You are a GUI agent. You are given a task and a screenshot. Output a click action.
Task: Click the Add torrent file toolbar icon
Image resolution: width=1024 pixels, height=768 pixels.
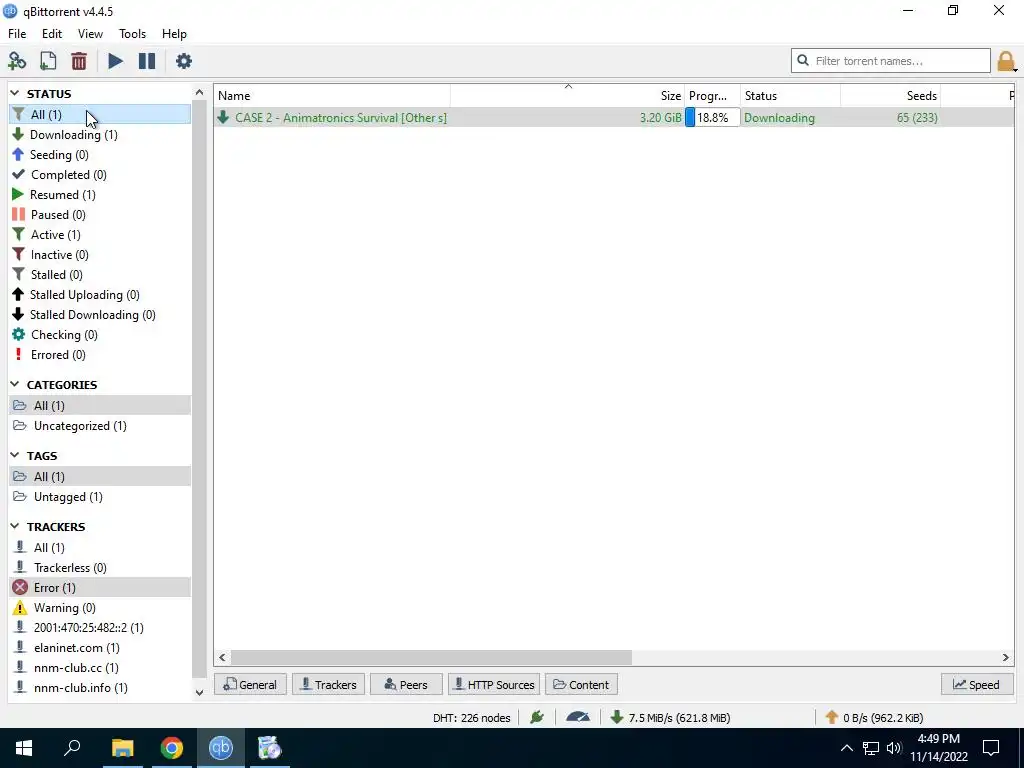(48, 61)
